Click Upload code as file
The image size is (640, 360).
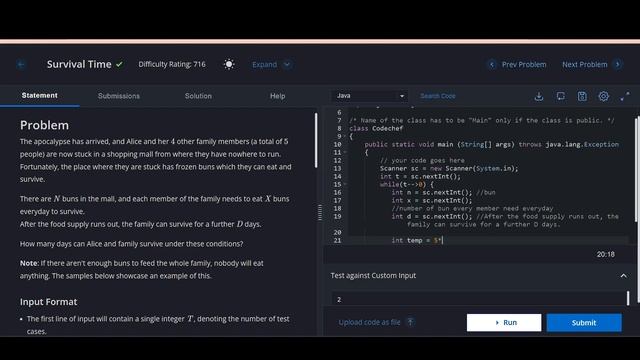point(369,322)
